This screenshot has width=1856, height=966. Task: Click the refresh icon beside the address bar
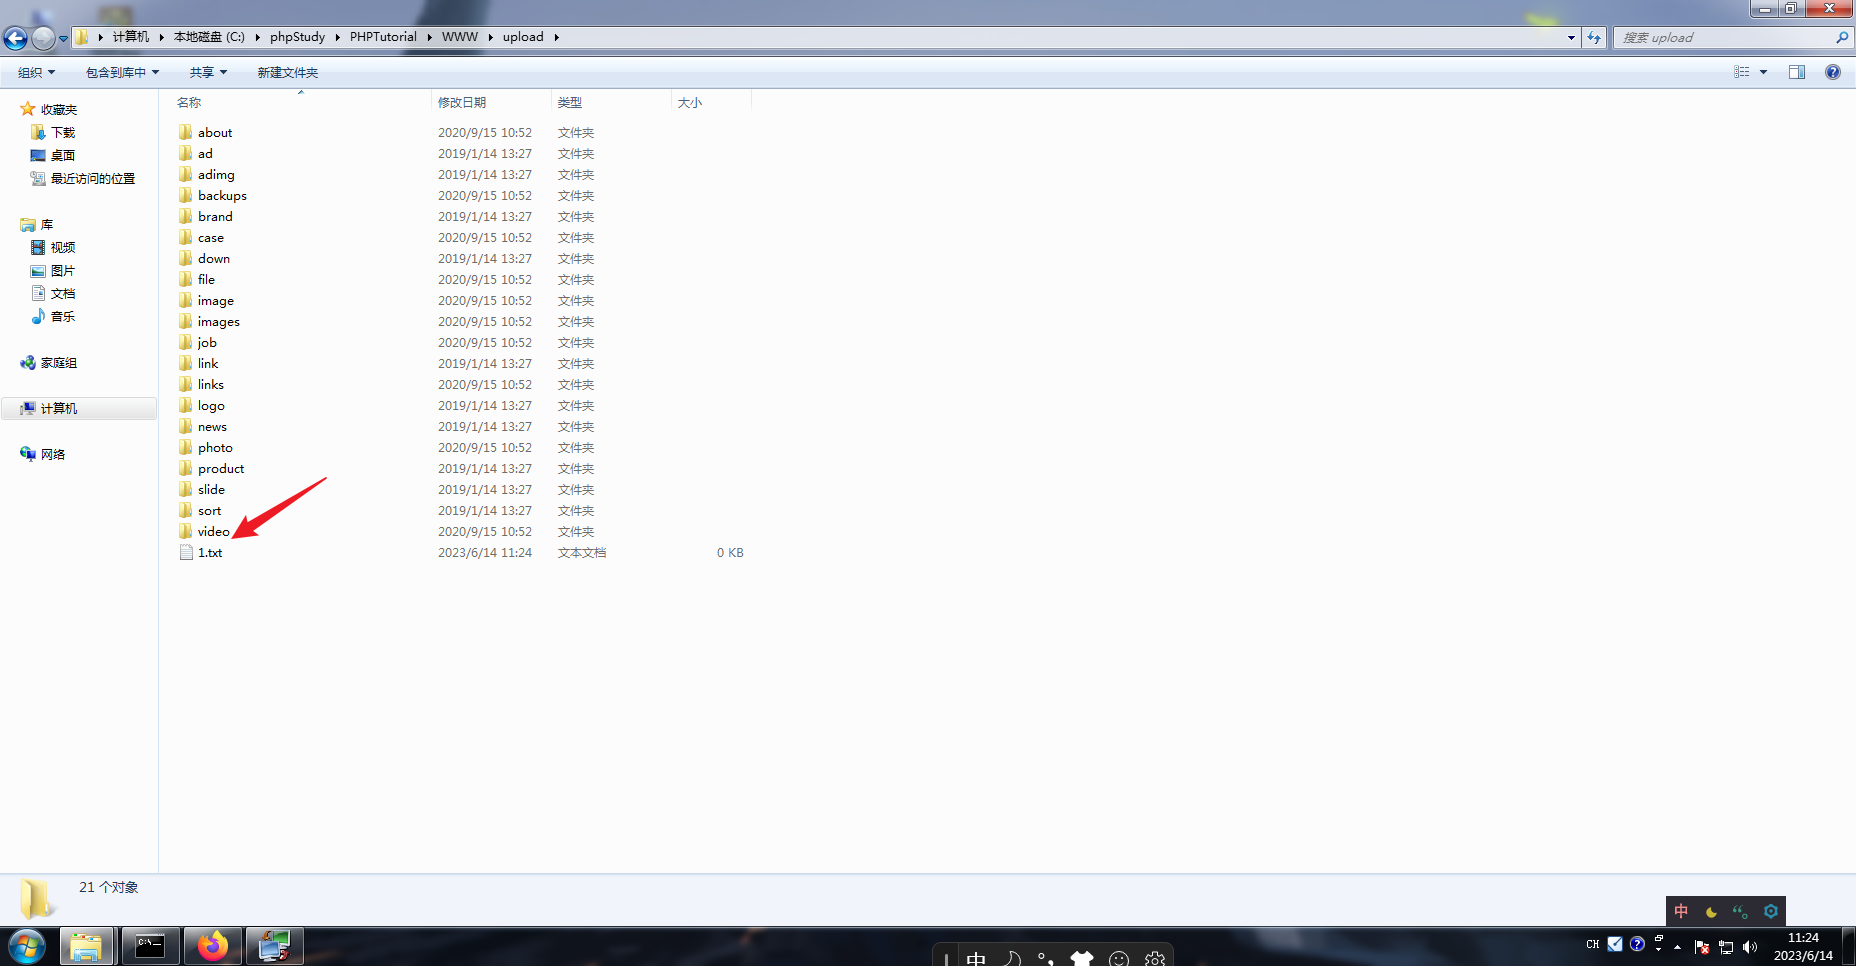click(1594, 37)
